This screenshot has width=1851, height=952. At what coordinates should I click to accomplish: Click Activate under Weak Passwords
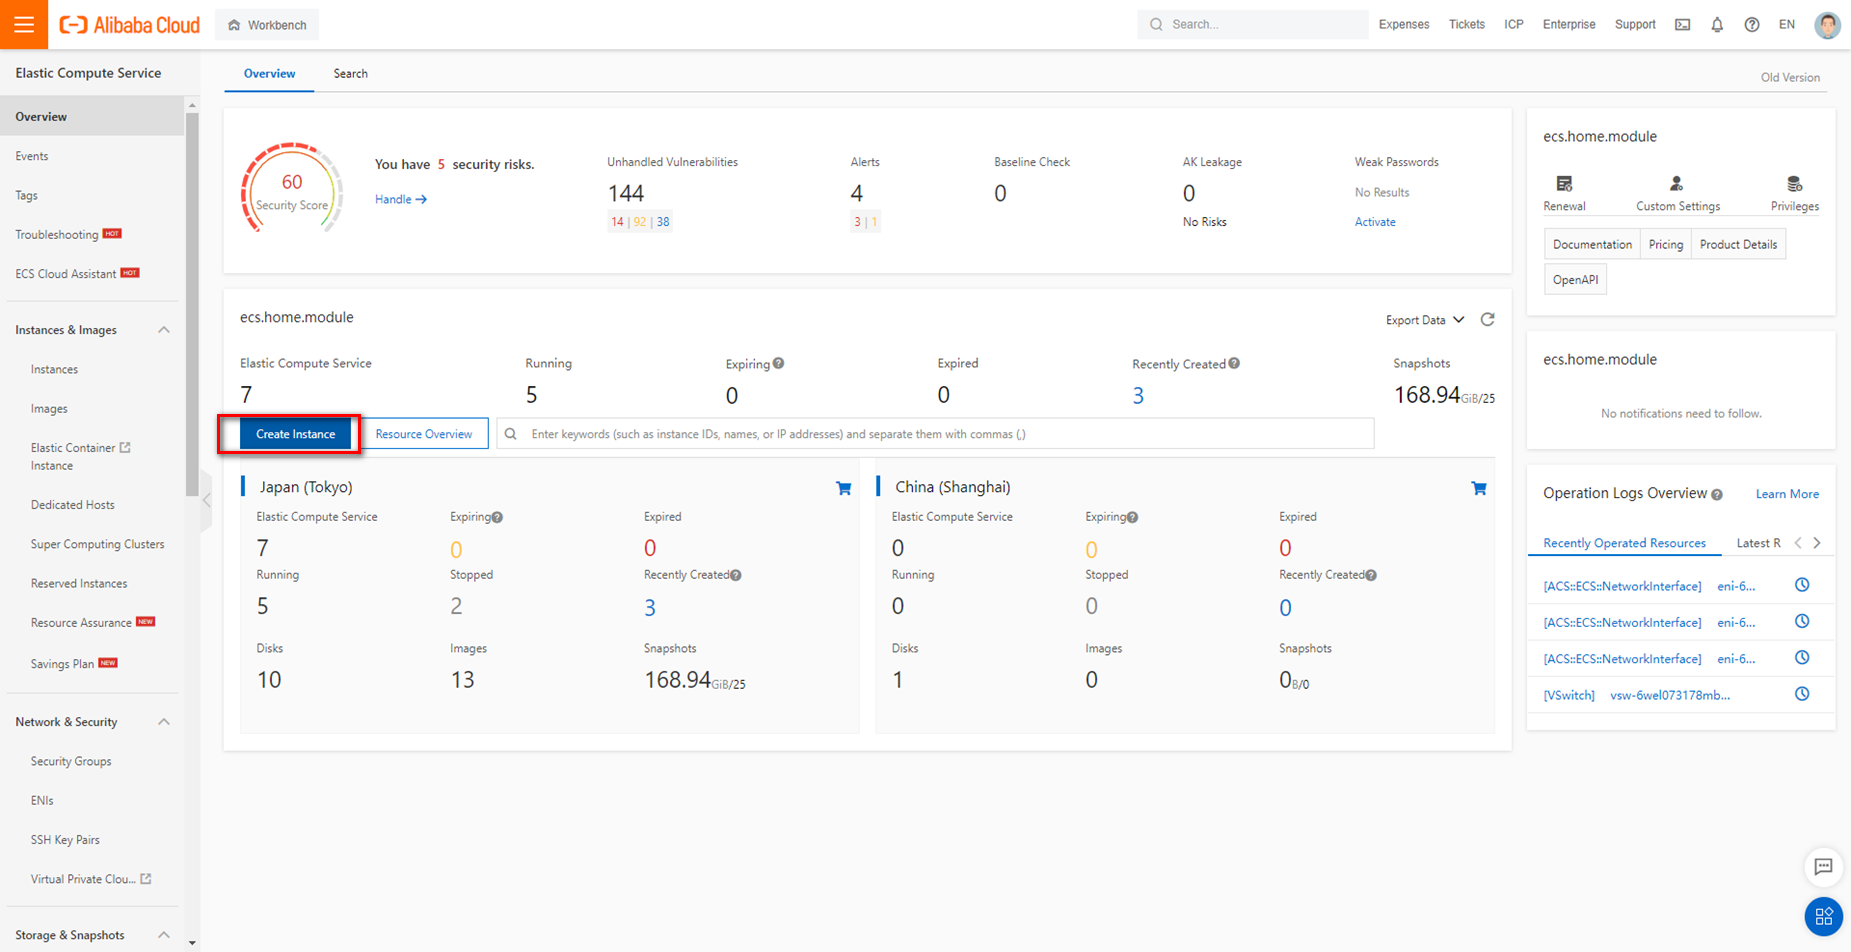(1375, 222)
